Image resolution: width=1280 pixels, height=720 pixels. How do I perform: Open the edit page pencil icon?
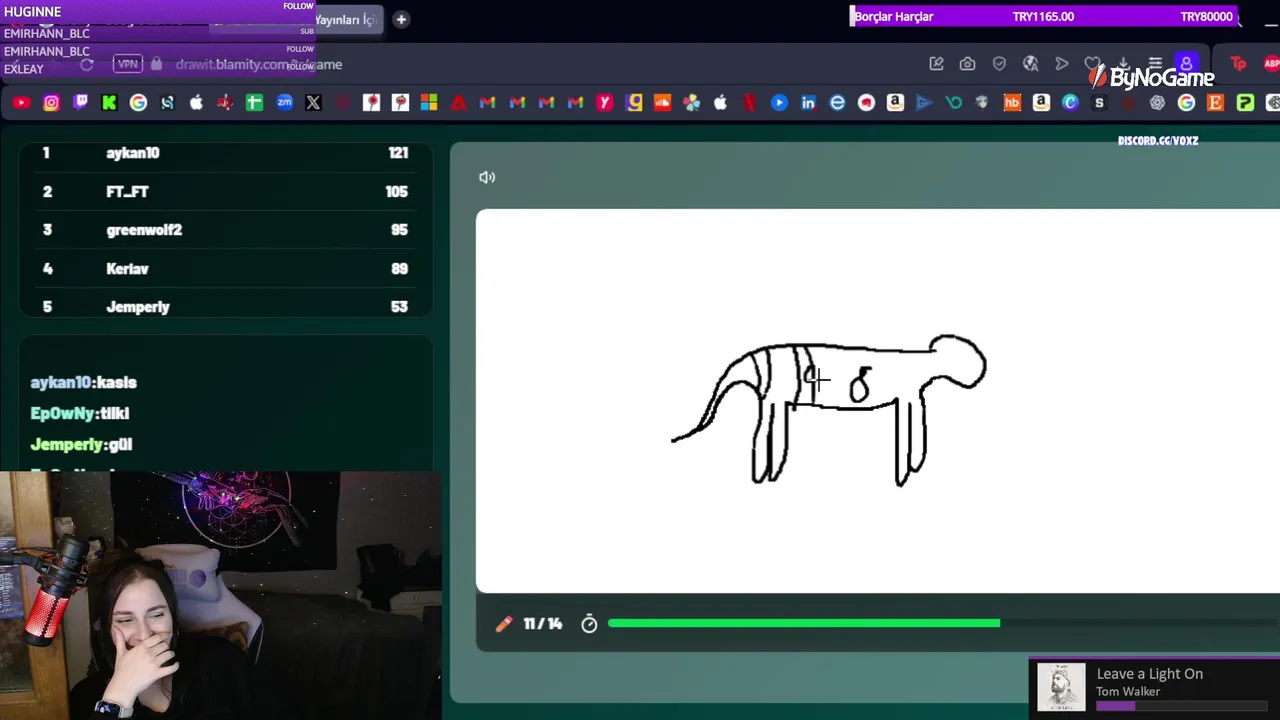click(936, 64)
